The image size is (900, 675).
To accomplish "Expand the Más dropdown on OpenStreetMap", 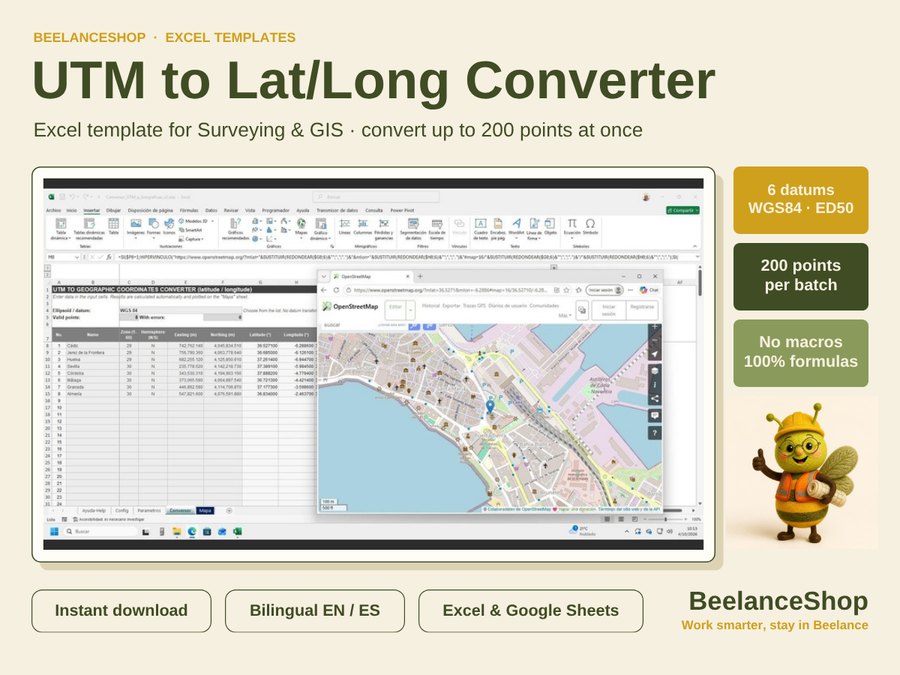I will click(565, 315).
